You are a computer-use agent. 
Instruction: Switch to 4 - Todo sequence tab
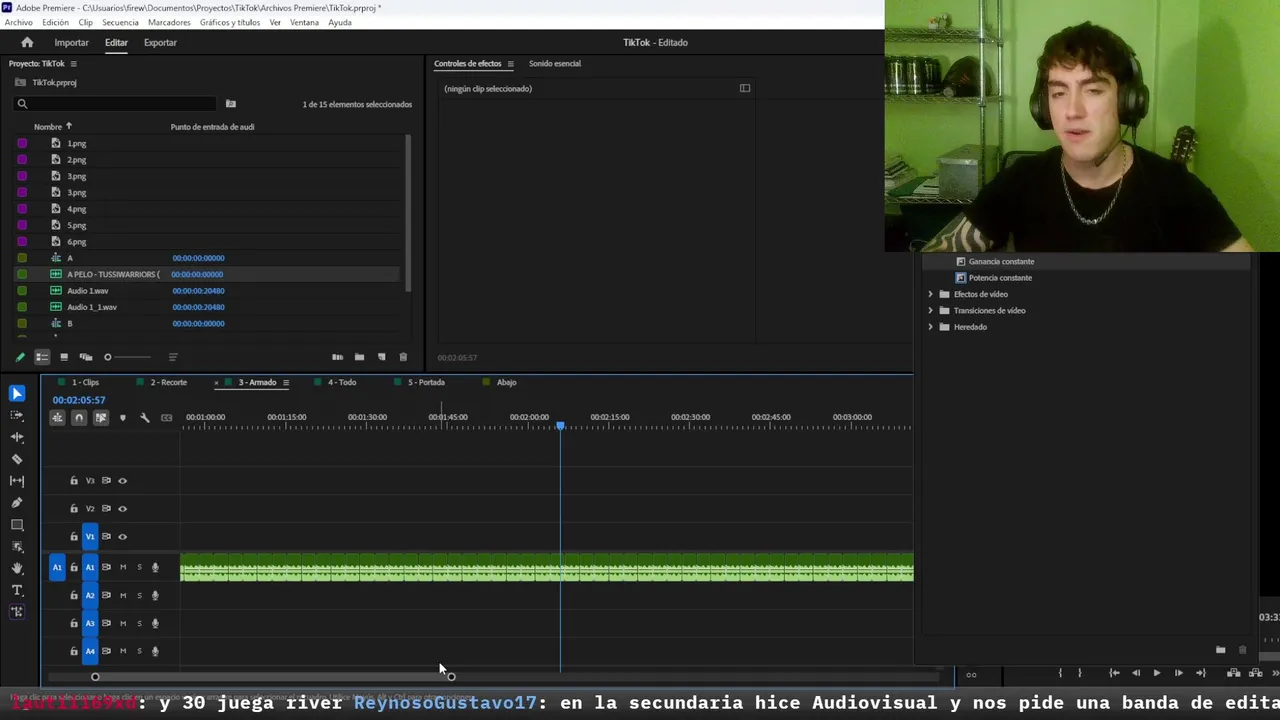point(342,382)
